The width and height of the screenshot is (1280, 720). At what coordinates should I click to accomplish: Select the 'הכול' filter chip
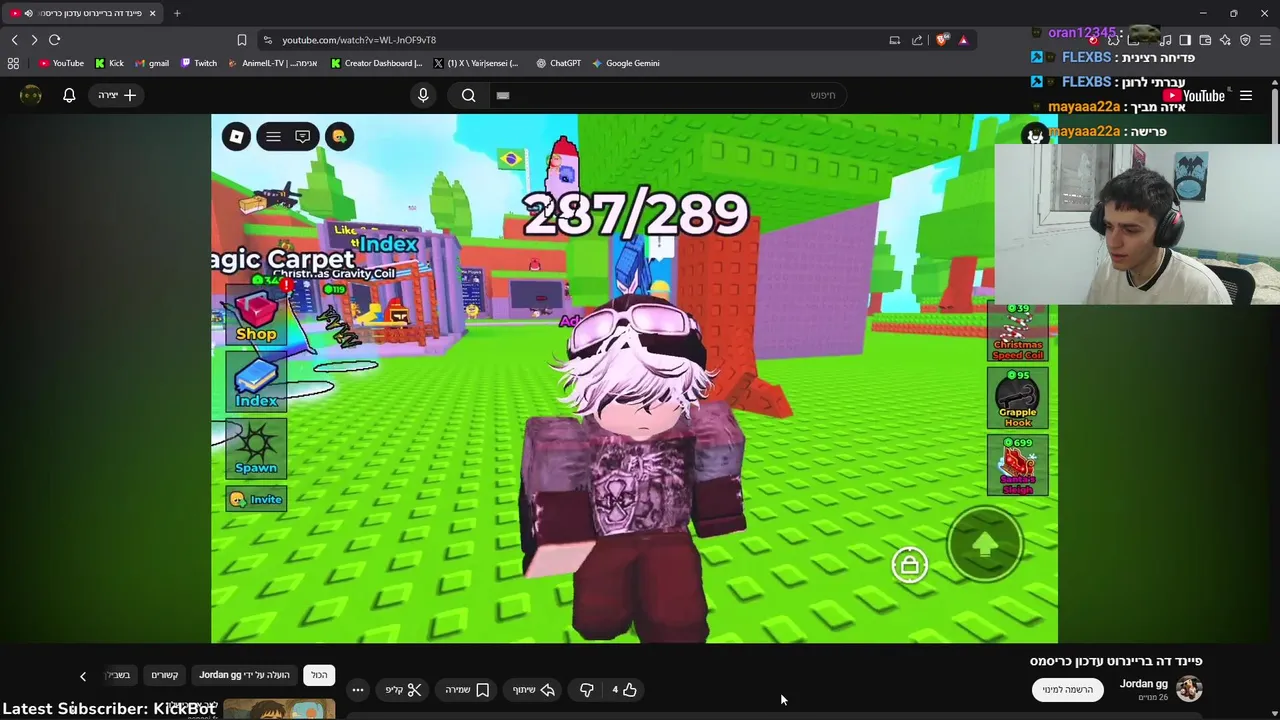pos(319,675)
